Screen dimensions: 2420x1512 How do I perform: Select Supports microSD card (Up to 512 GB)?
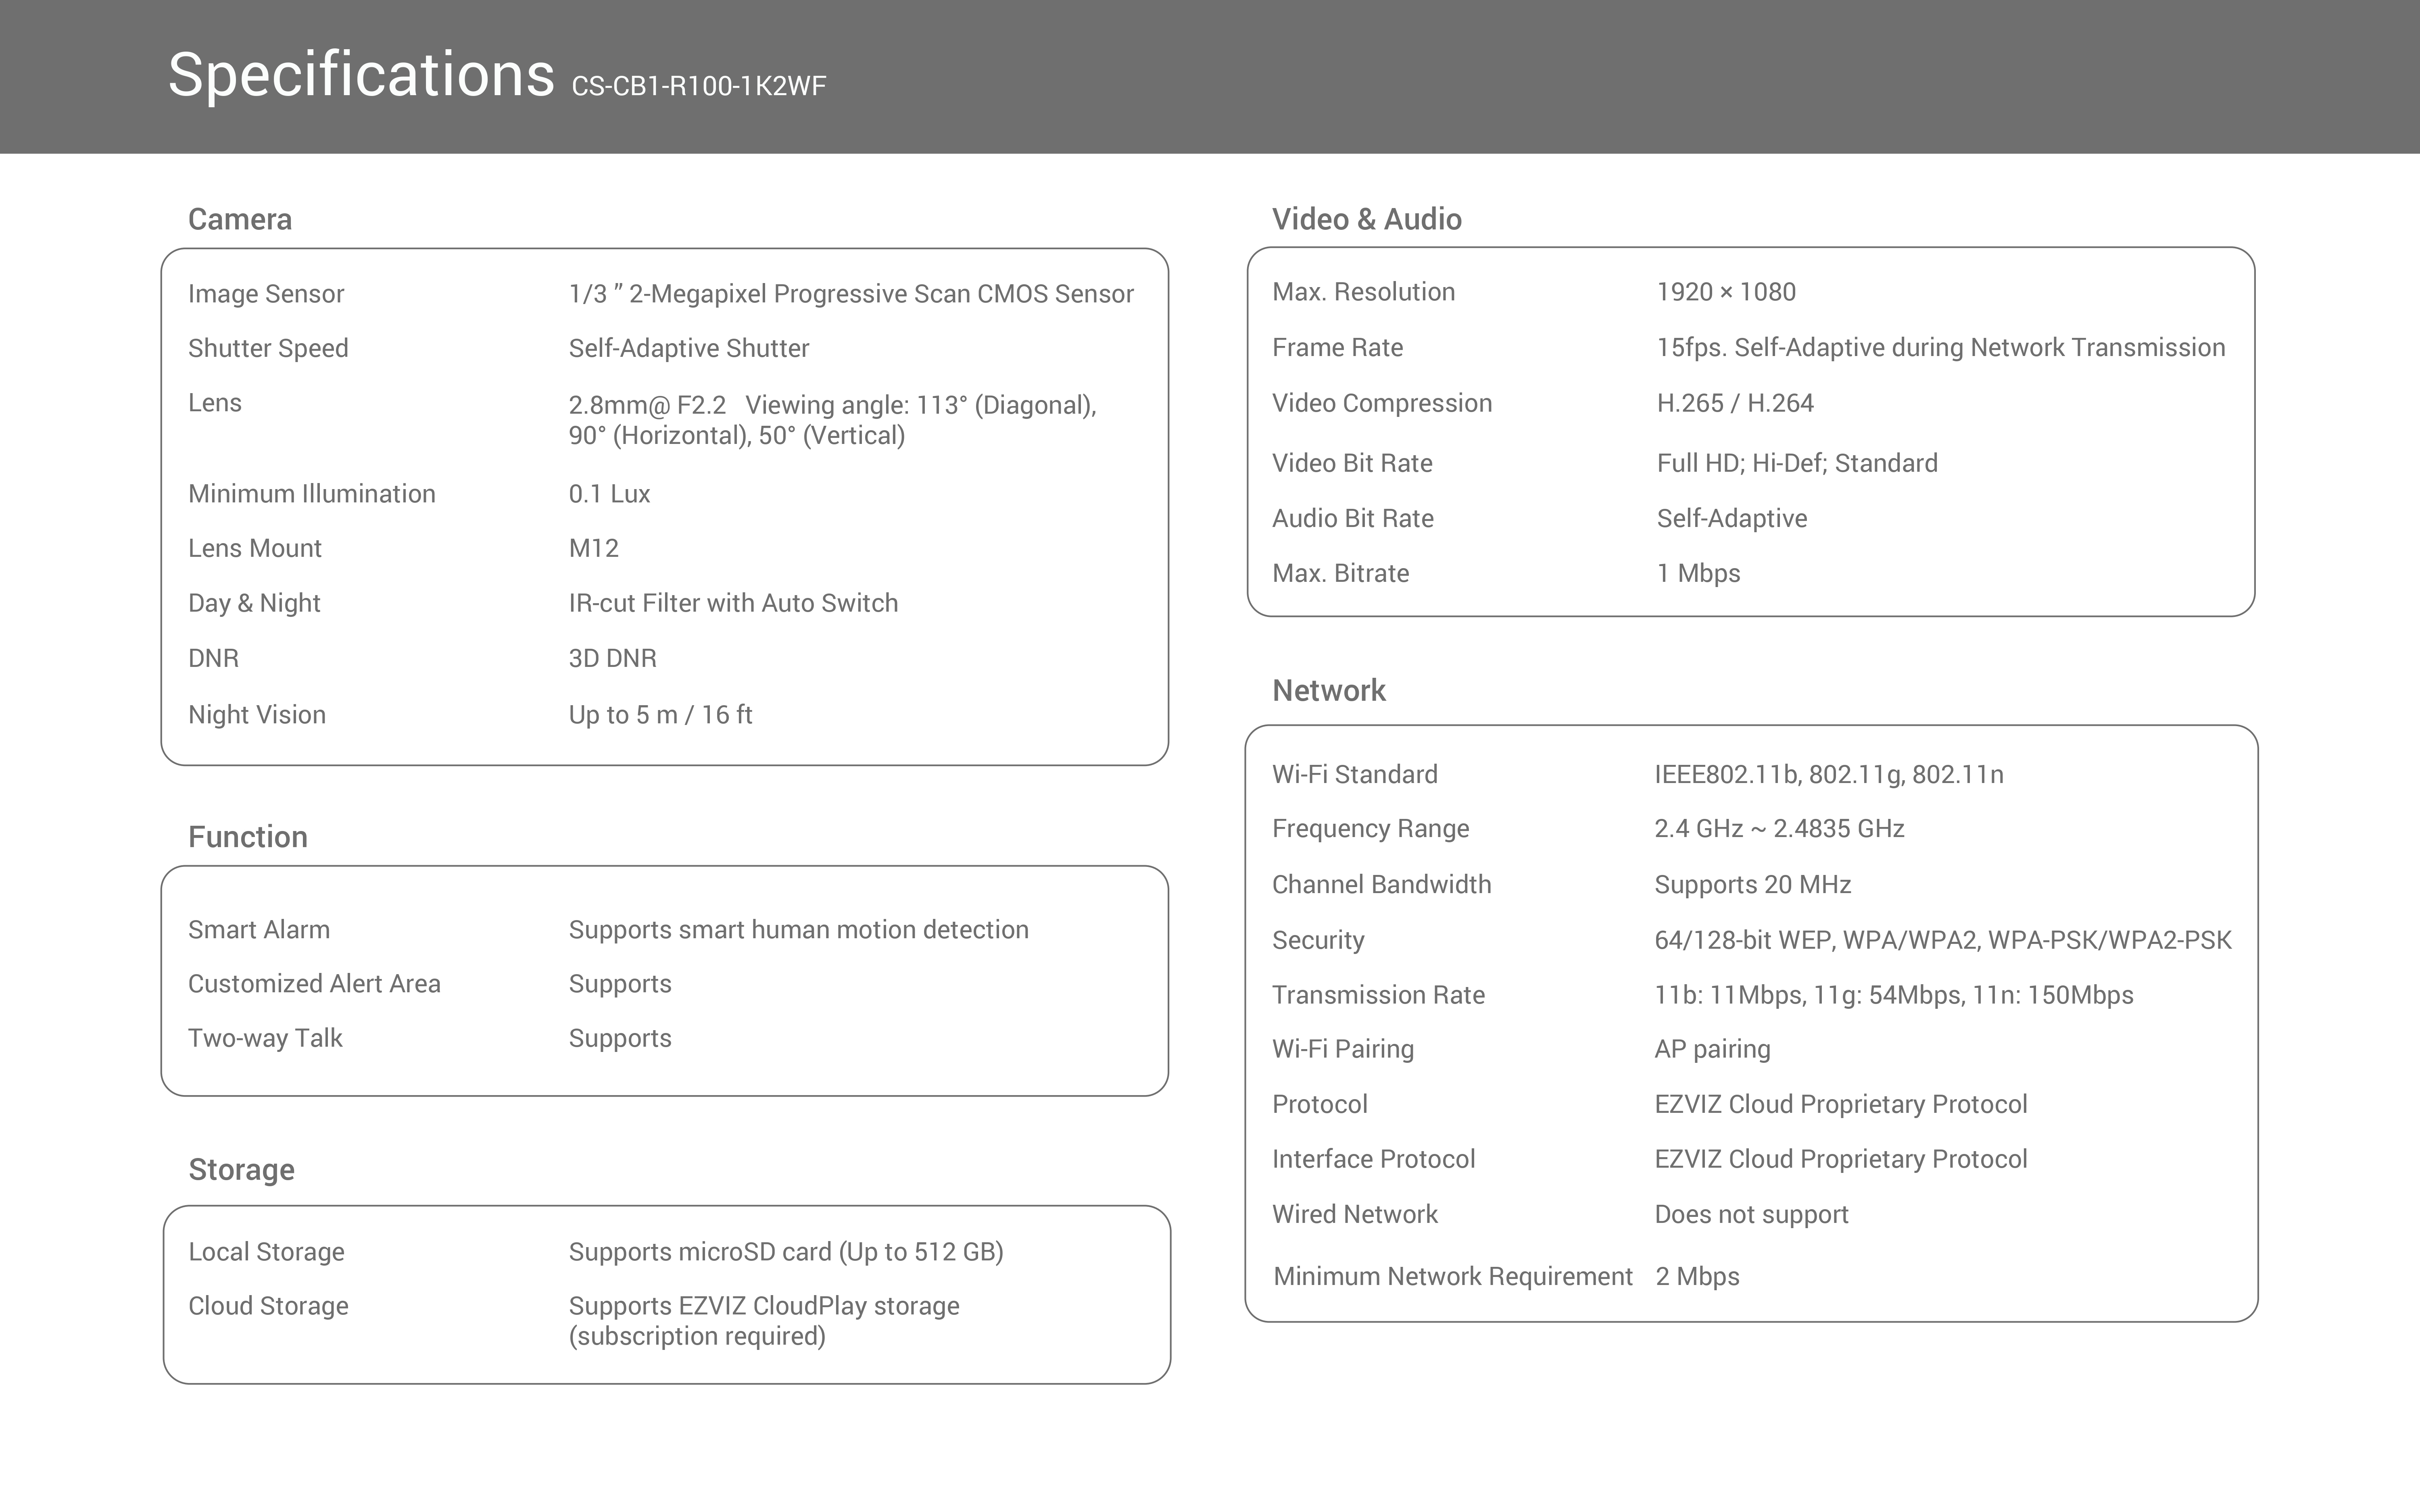(786, 1252)
